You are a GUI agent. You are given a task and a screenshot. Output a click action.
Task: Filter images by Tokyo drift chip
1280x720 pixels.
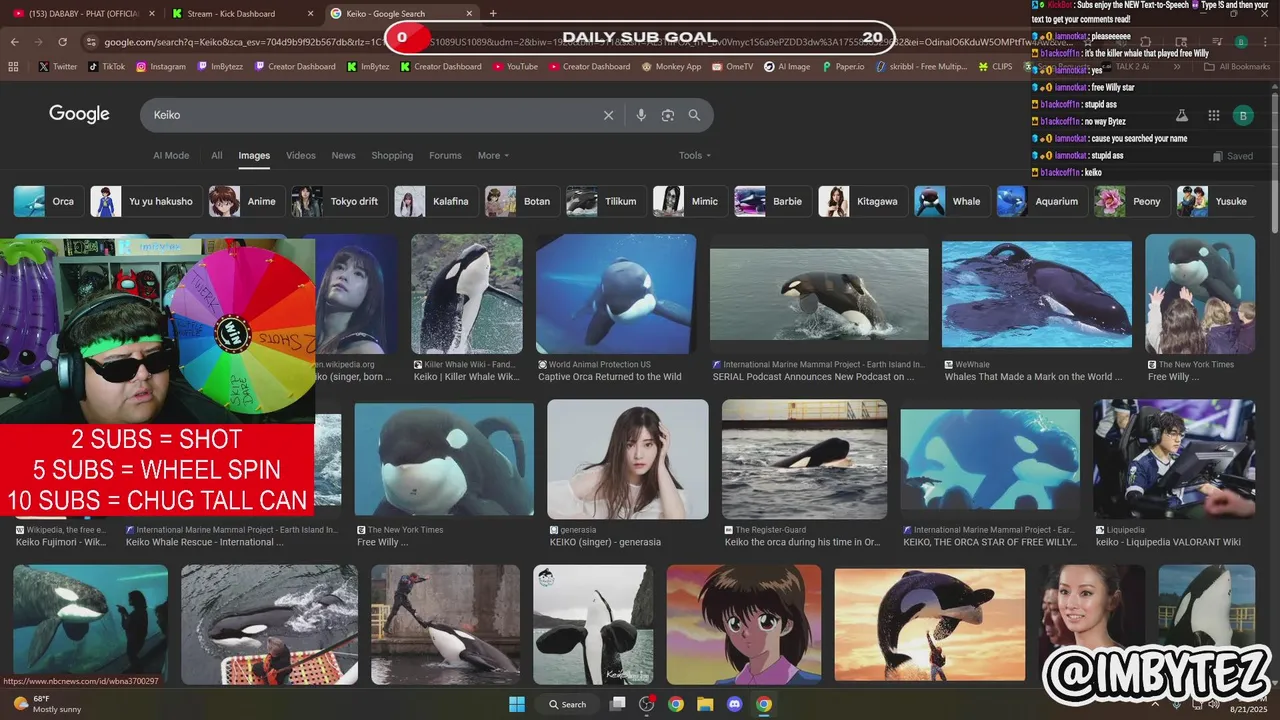338,201
